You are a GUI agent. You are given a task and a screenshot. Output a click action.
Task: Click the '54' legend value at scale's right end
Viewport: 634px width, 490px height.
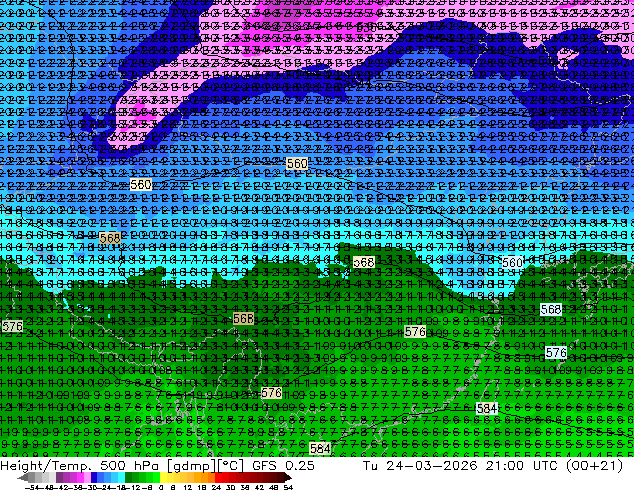(x=288, y=487)
